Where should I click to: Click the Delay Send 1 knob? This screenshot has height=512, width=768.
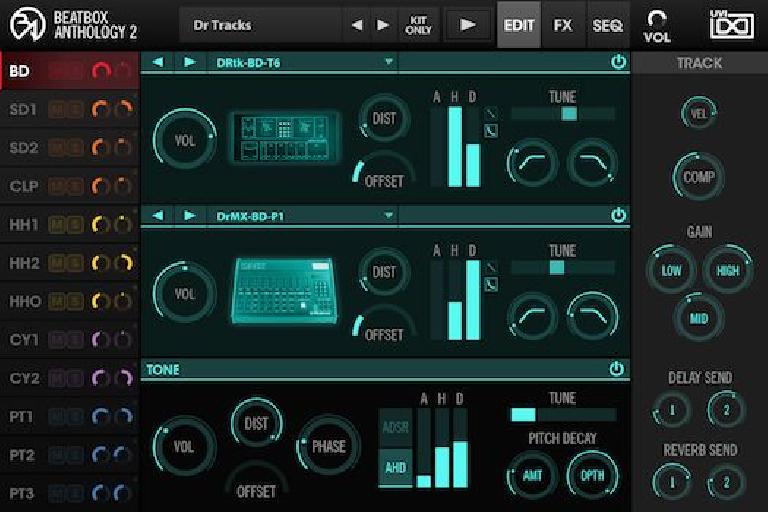tap(672, 410)
